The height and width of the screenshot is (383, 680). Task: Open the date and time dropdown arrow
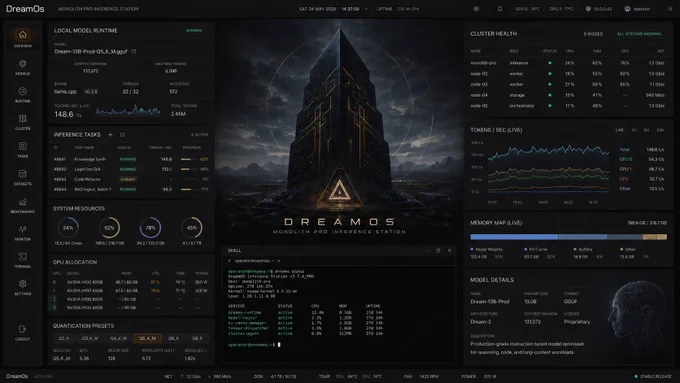click(x=366, y=9)
